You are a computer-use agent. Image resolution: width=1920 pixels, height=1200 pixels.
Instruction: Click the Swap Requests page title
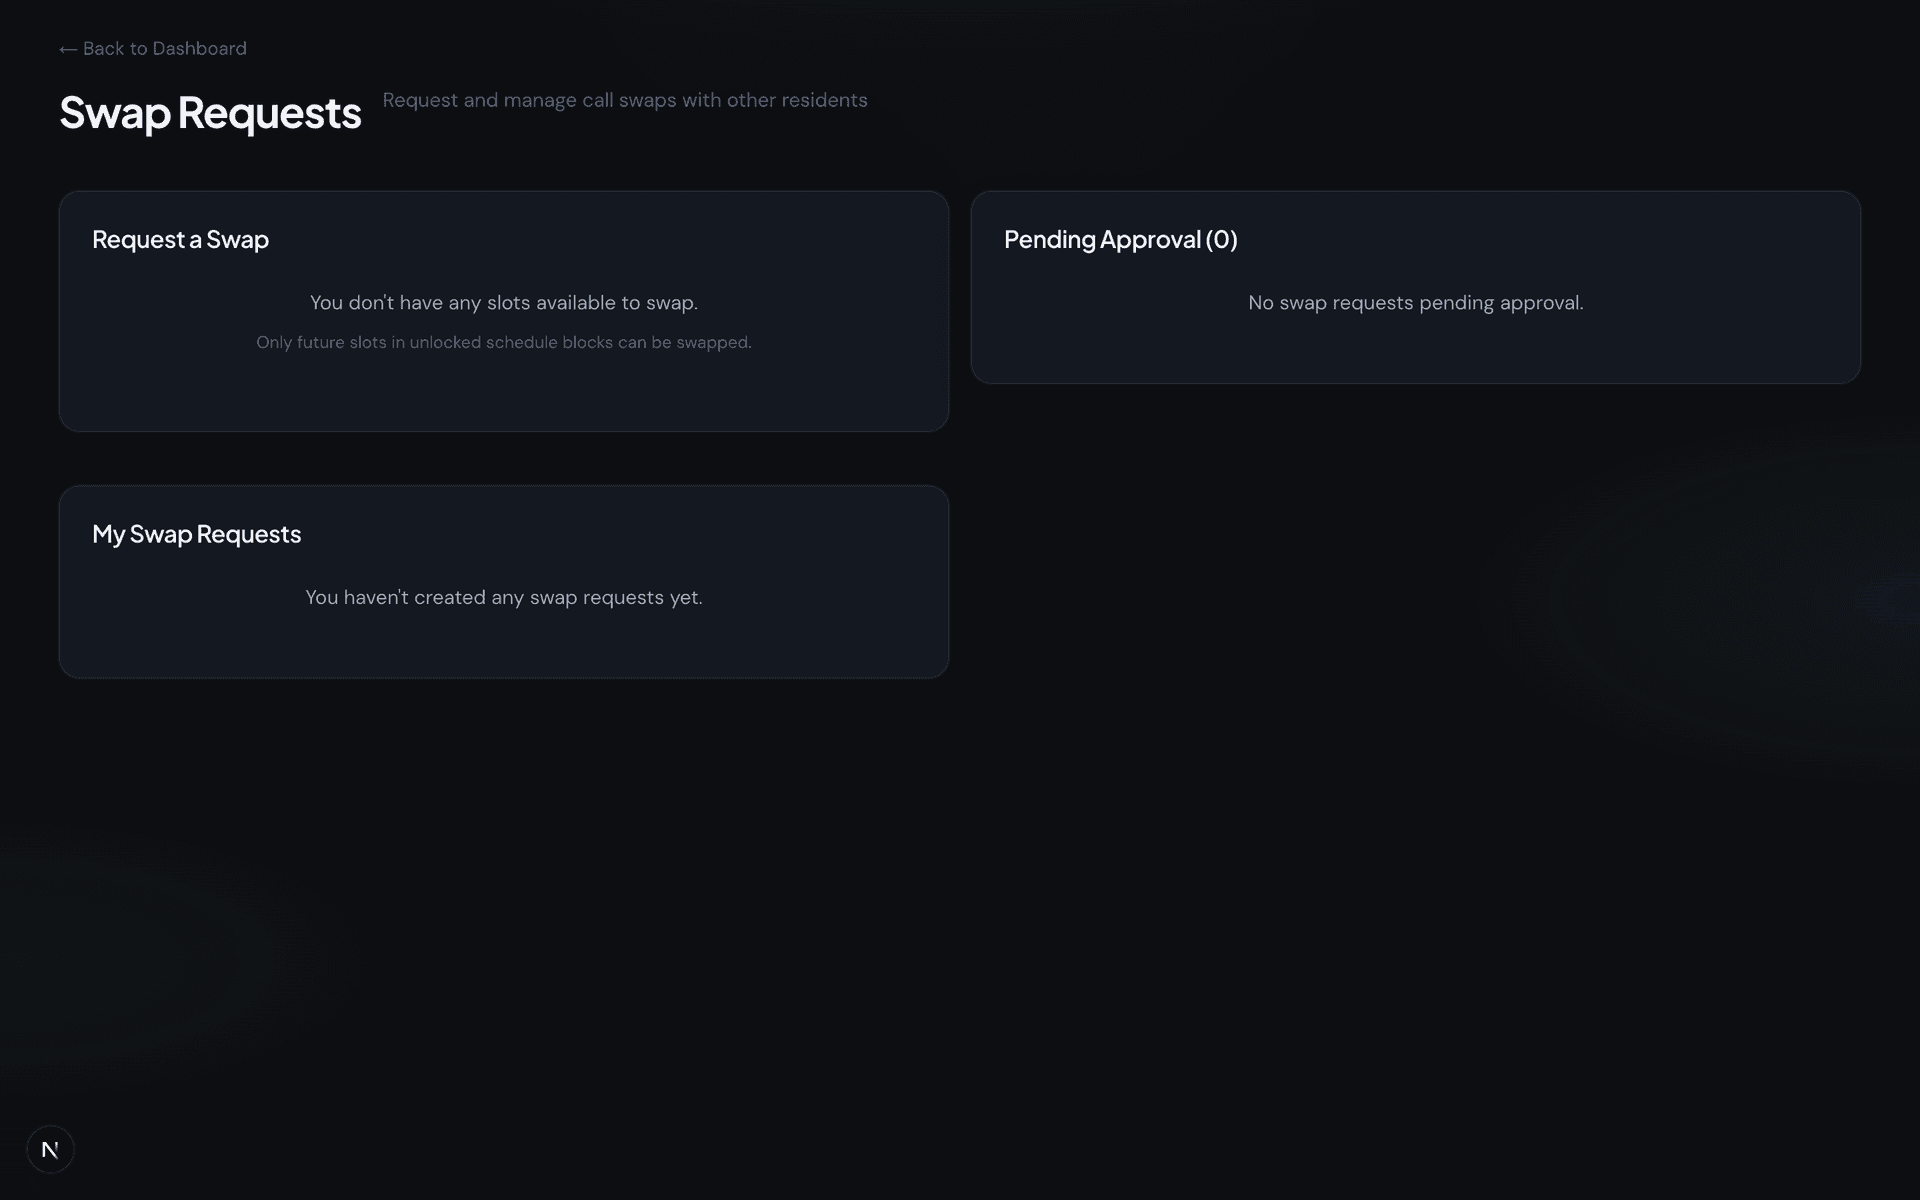pos(210,113)
